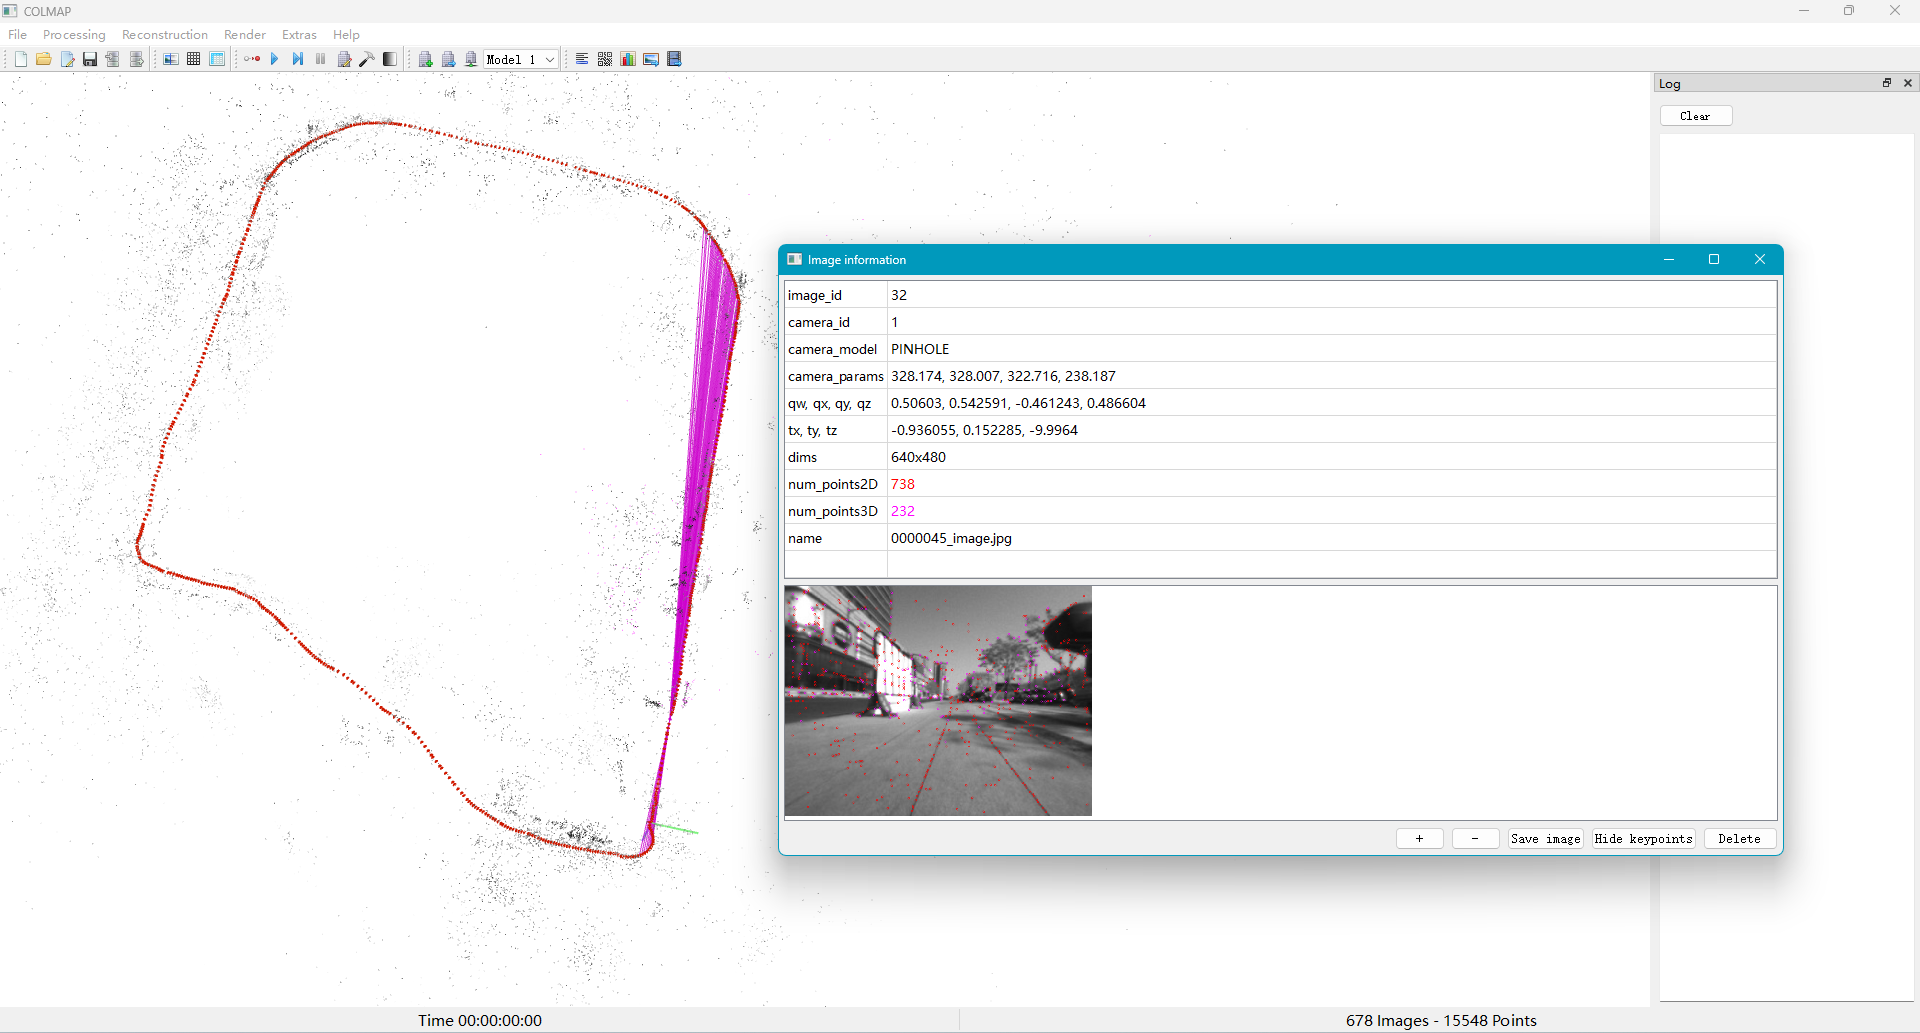This screenshot has width=1920, height=1033.
Task: Open Feature matching grid icon
Action: pos(194,59)
